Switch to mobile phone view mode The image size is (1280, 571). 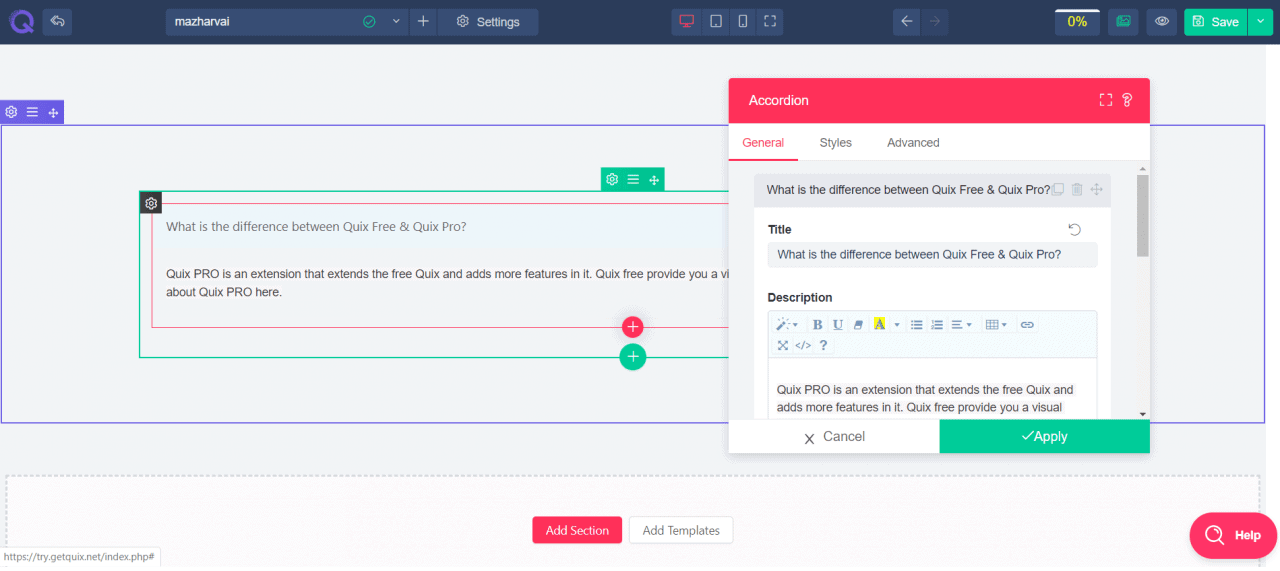point(742,21)
